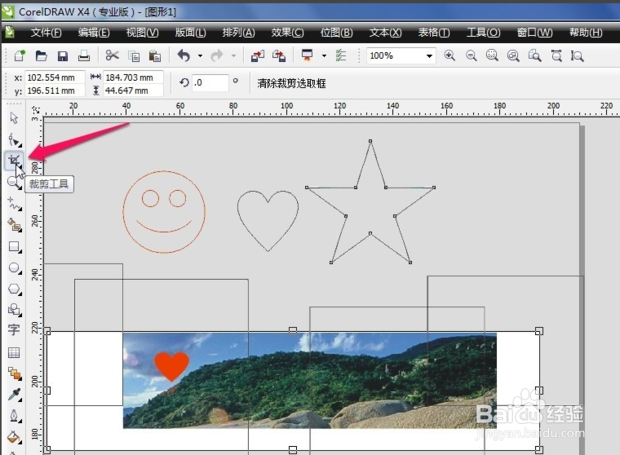The image size is (620, 455).
Task: Select the Shape edit tool
Action: 15,139
